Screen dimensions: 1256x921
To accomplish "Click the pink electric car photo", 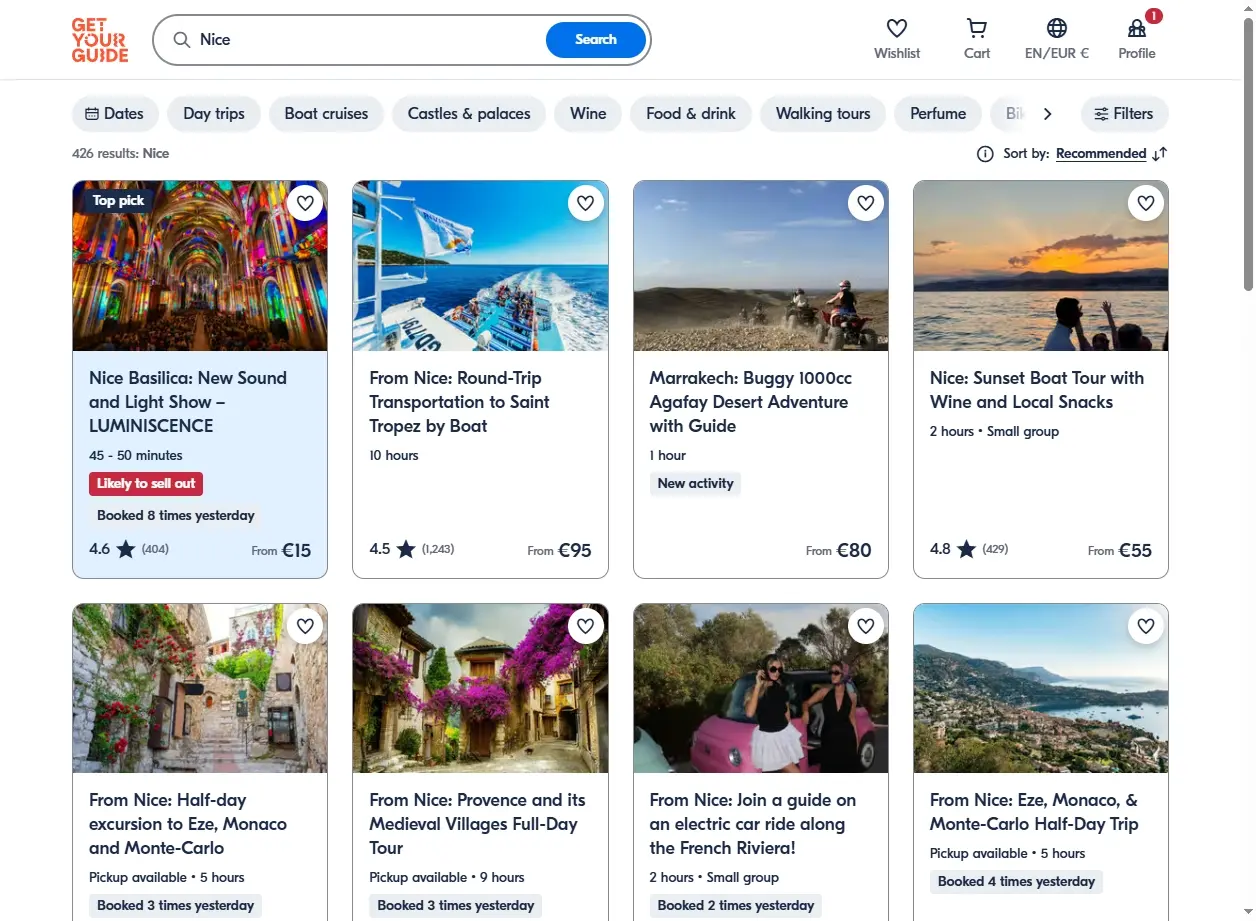I will coord(760,688).
